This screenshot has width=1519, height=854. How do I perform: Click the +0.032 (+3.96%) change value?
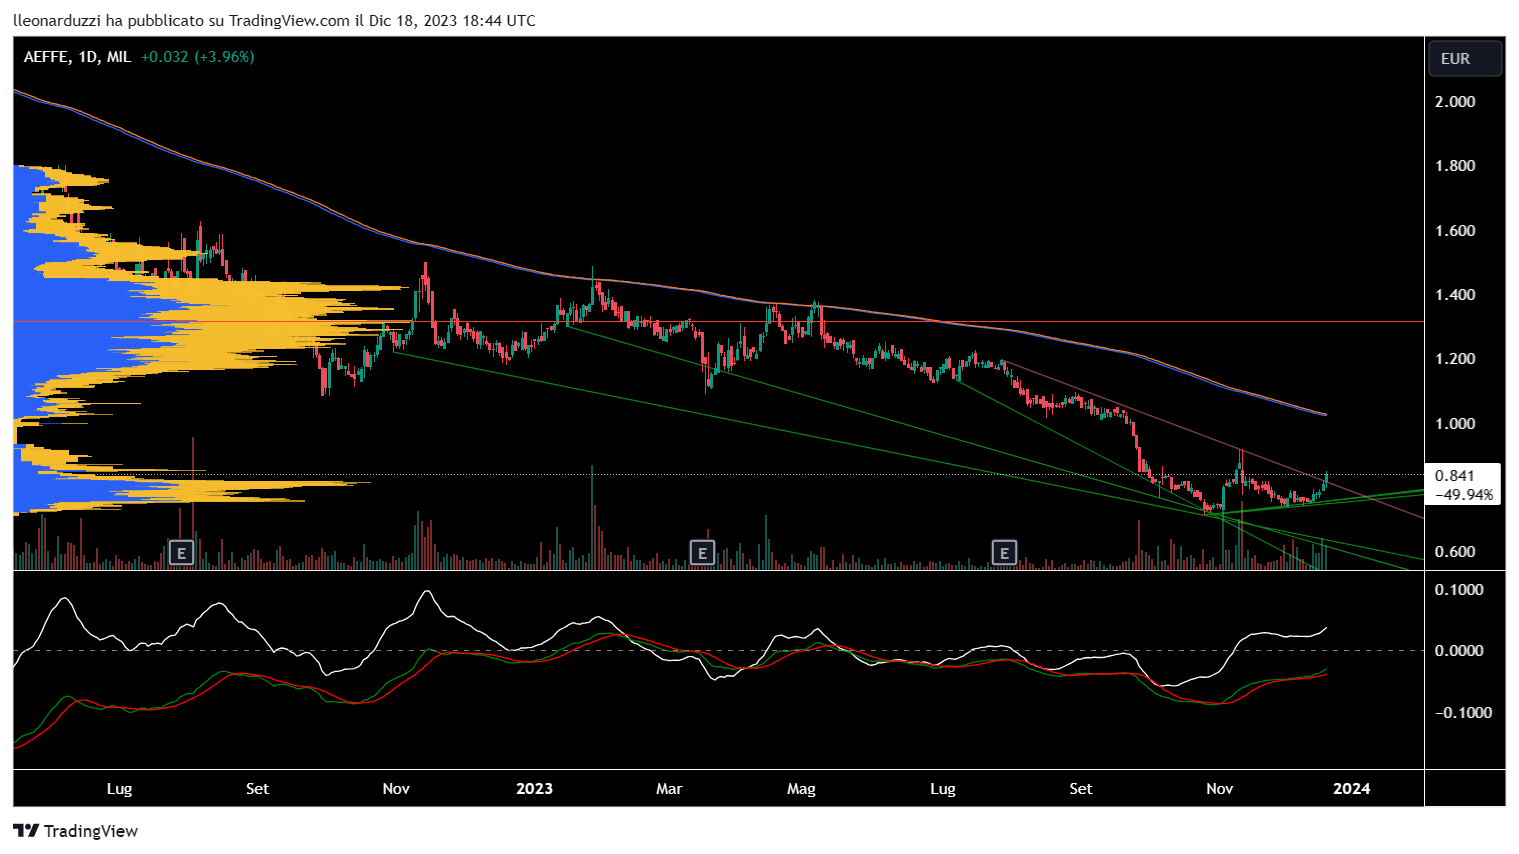click(x=197, y=57)
